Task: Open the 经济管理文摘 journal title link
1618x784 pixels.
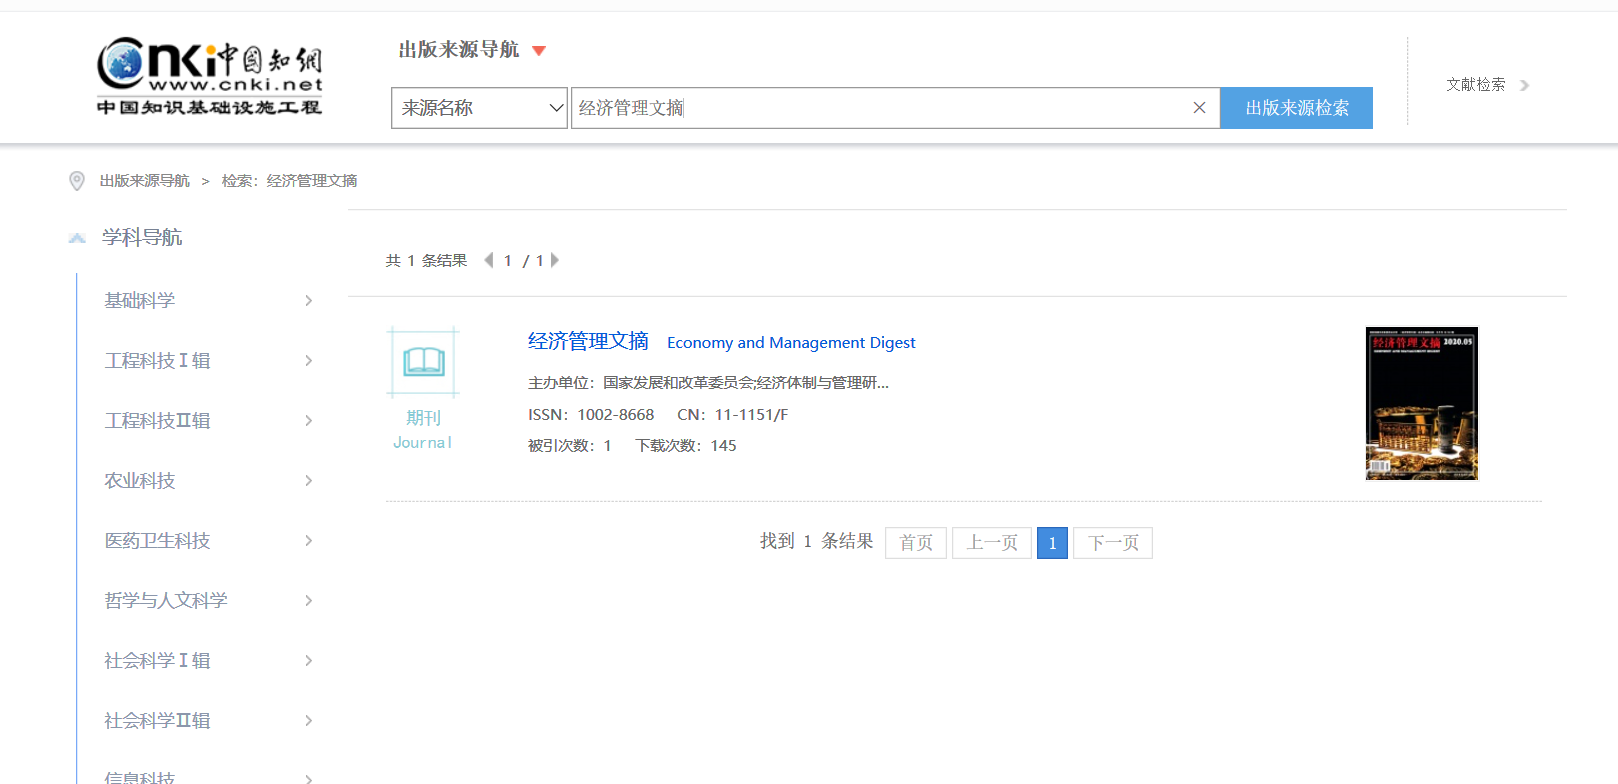Action: click(588, 342)
